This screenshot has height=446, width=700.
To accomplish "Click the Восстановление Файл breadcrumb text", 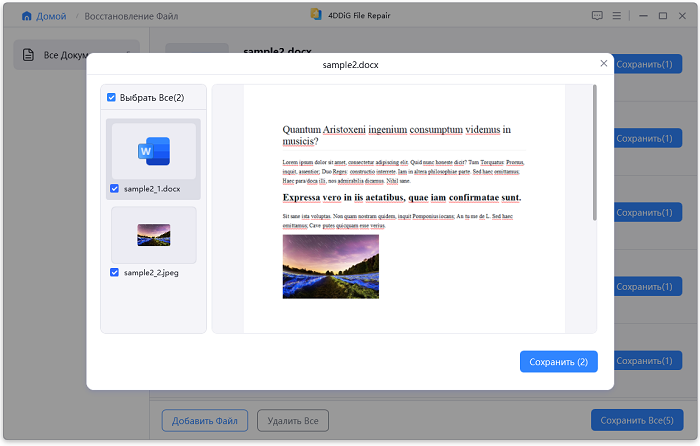I will click(131, 16).
